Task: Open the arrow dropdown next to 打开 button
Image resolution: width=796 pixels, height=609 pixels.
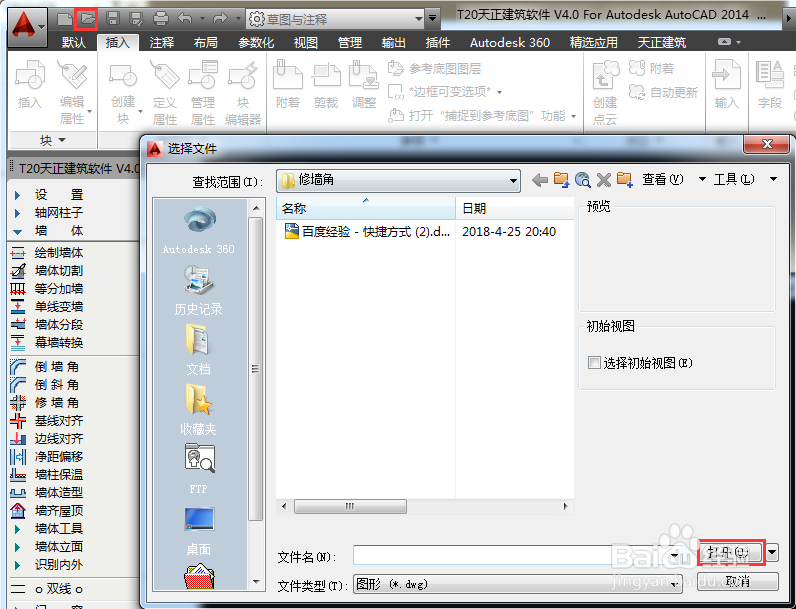Action: (x=772, y=552)
